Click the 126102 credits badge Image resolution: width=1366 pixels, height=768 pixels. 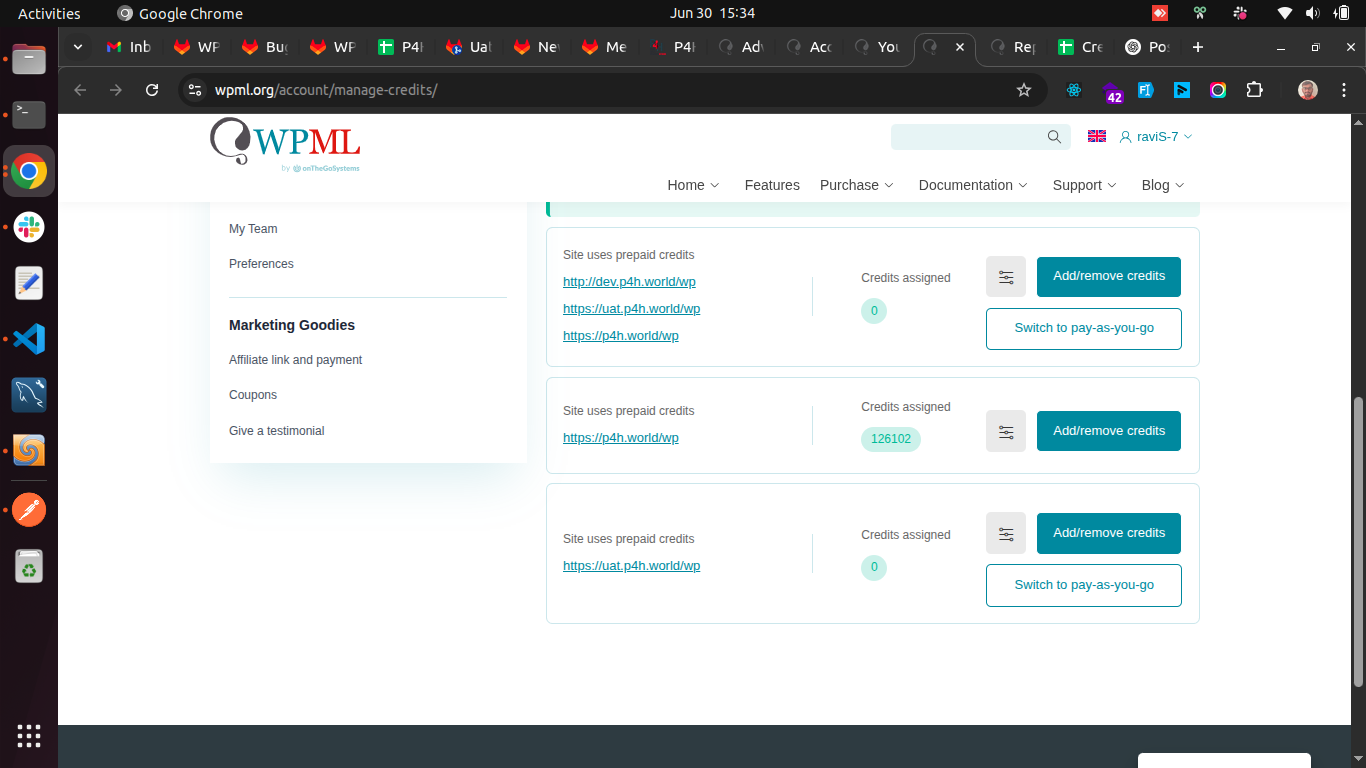(891, 439)
